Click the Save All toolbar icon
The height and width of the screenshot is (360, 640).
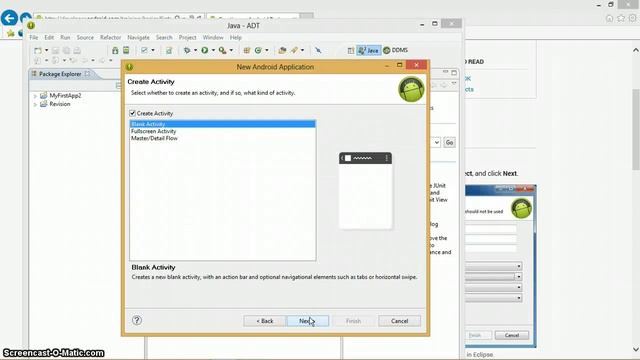click(x=66, y=50)
